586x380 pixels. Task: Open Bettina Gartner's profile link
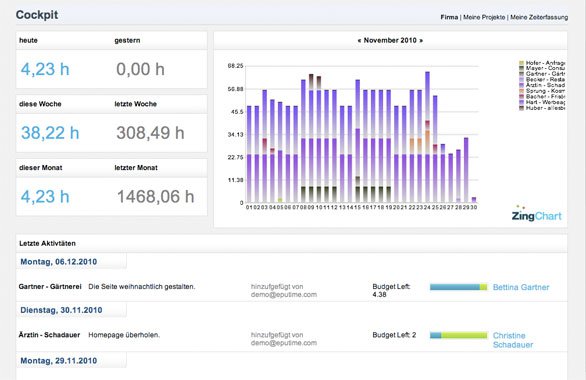point(521,287)
